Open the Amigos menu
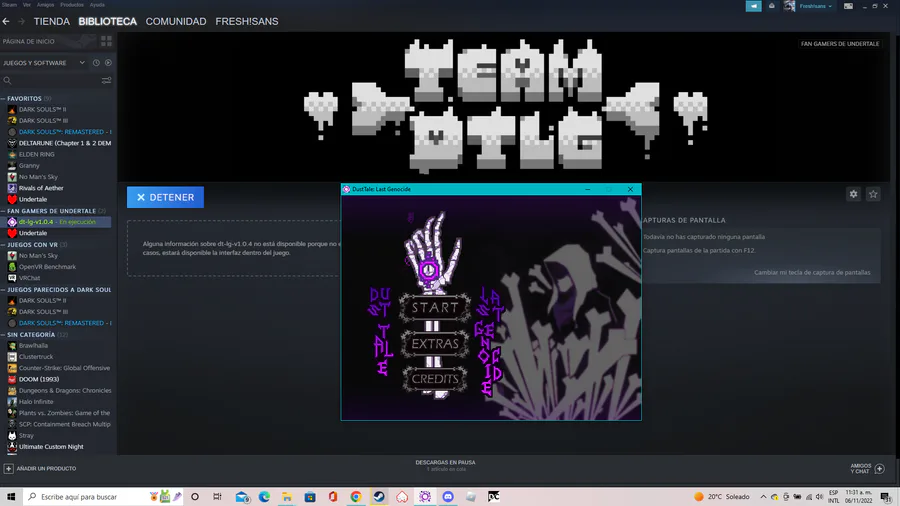Image resolution: width=900 pixels, height=506 pixels. pyautogui.click(x=45, y=5)
